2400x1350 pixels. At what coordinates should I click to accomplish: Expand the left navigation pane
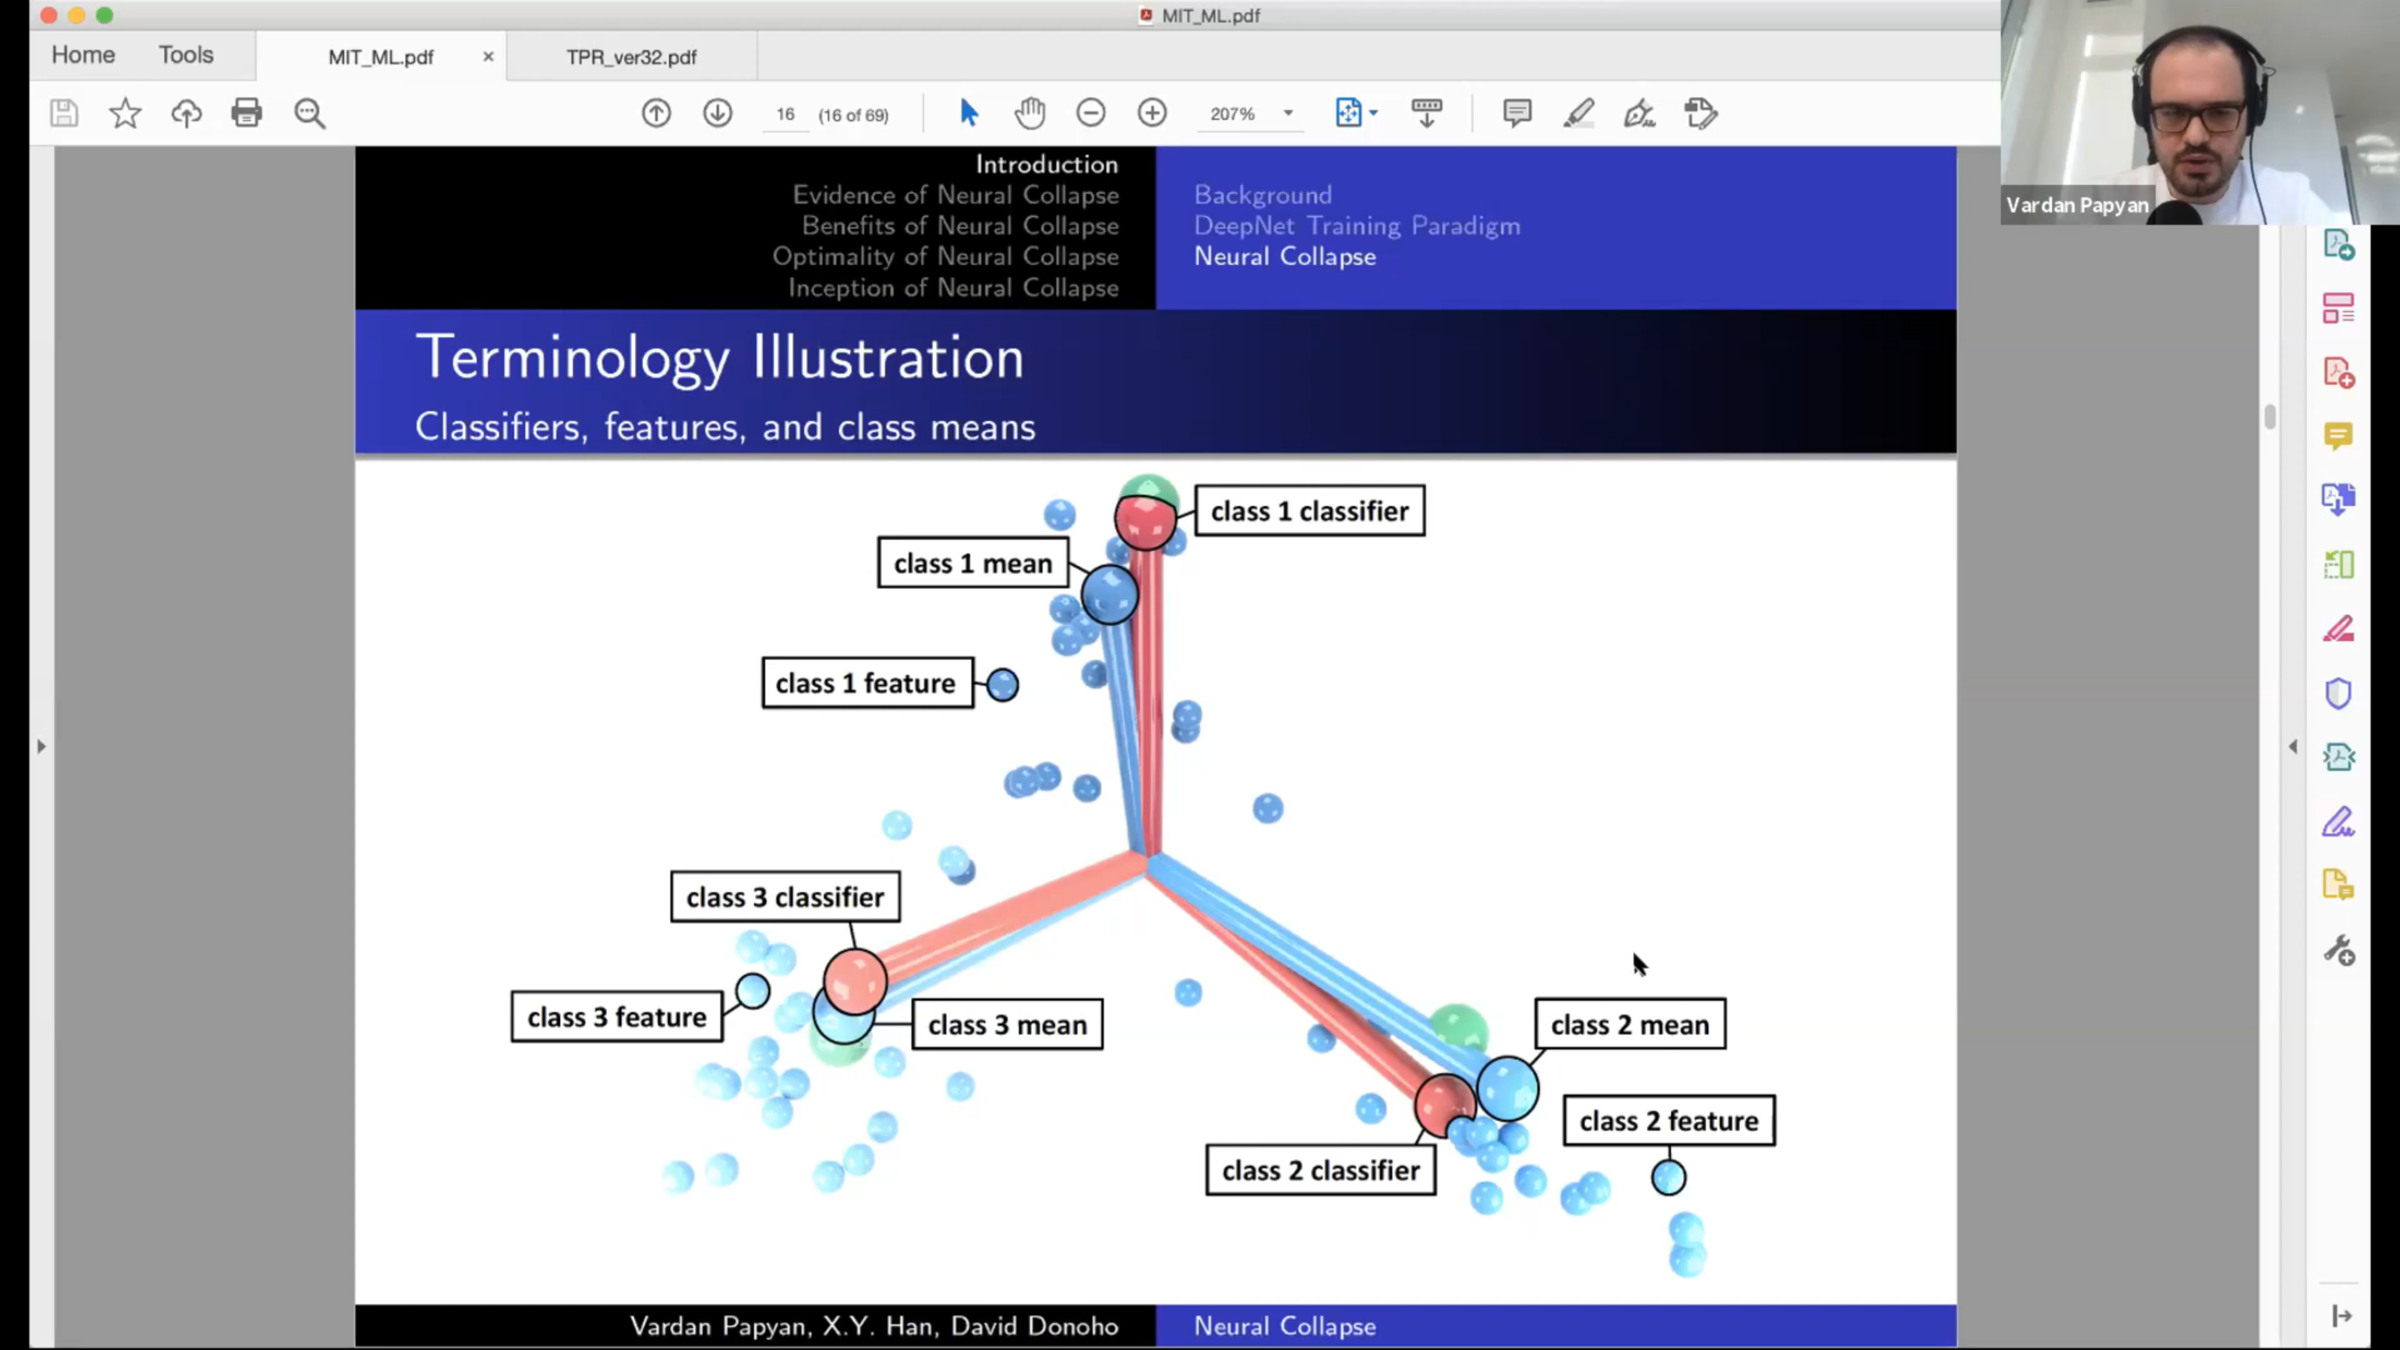coord(41,746)
